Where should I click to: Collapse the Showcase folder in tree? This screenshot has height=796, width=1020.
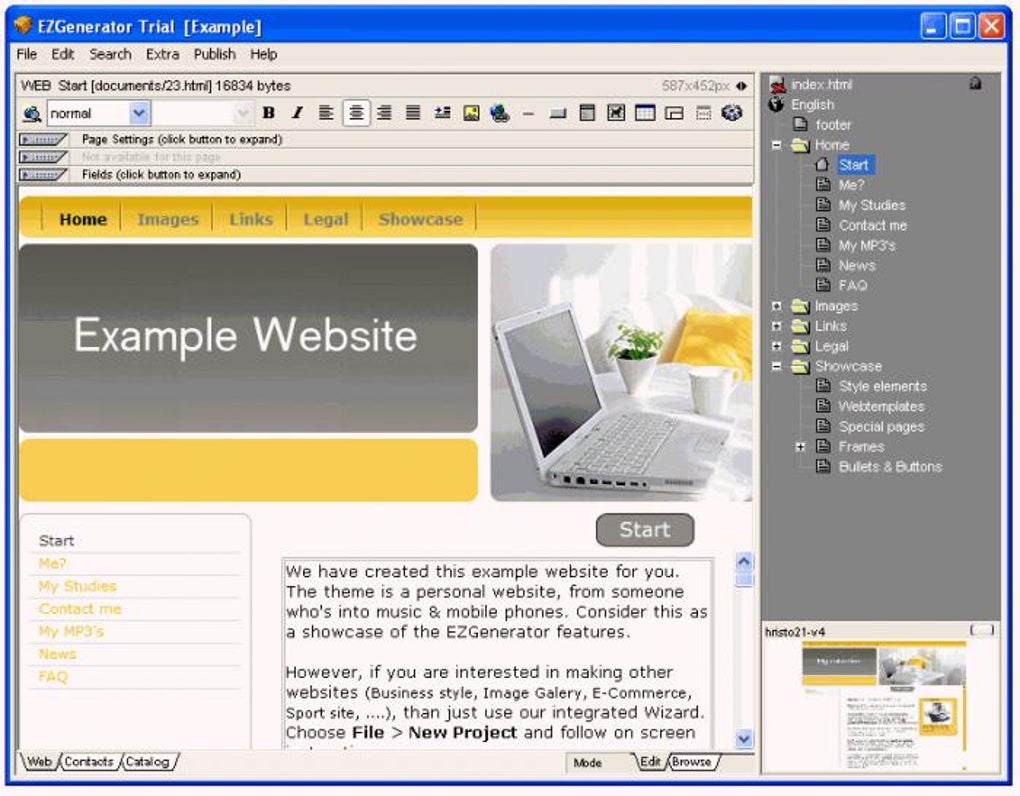pos(776,366)
